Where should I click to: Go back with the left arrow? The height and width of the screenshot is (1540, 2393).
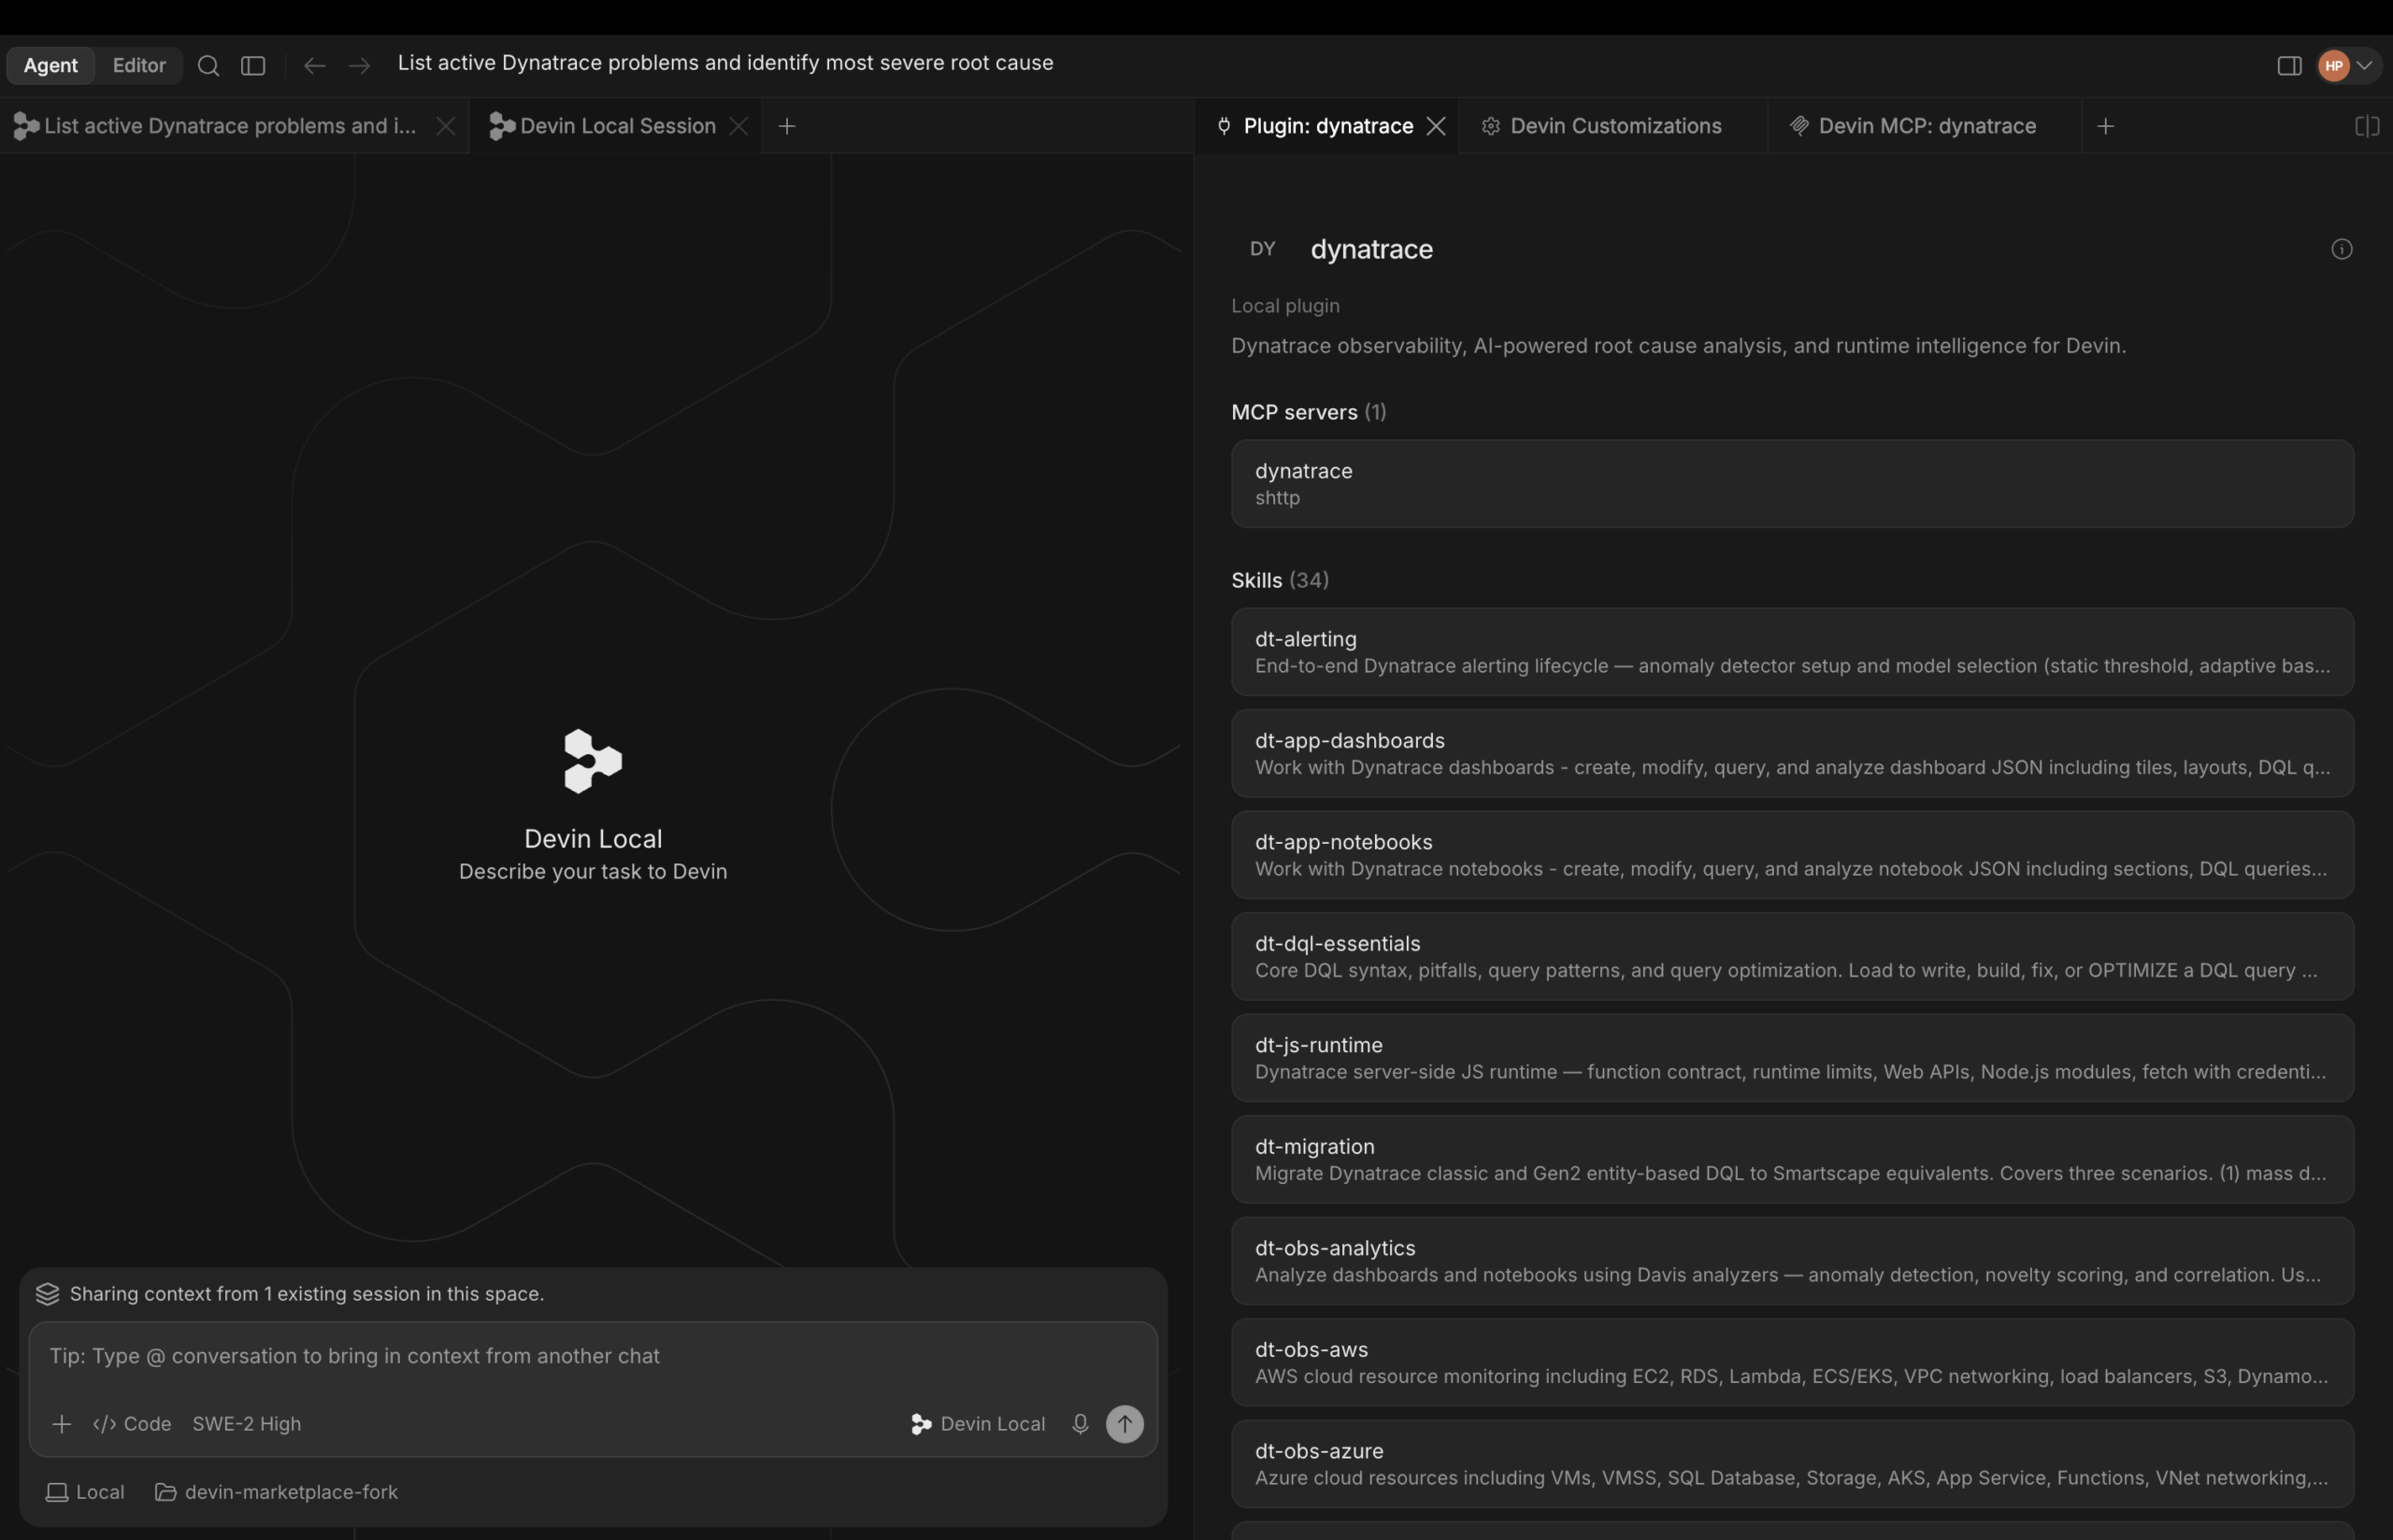[x=314, y=66]
